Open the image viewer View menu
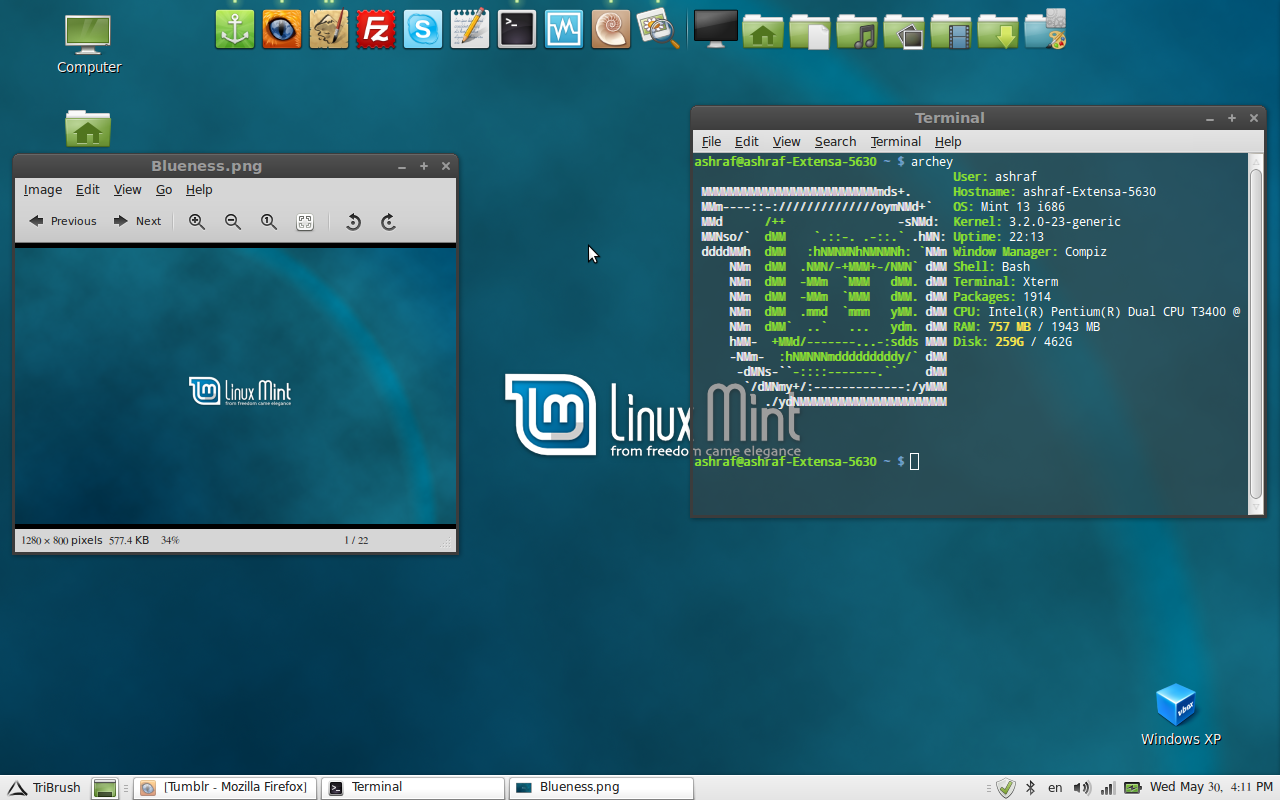Image resolution: width=1280 pixels, height=800 pixels. click(128, 190)
